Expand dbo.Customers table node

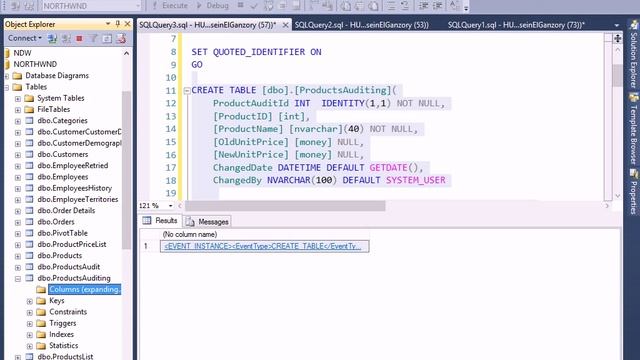pyautogui.click(x=18, y=155)
